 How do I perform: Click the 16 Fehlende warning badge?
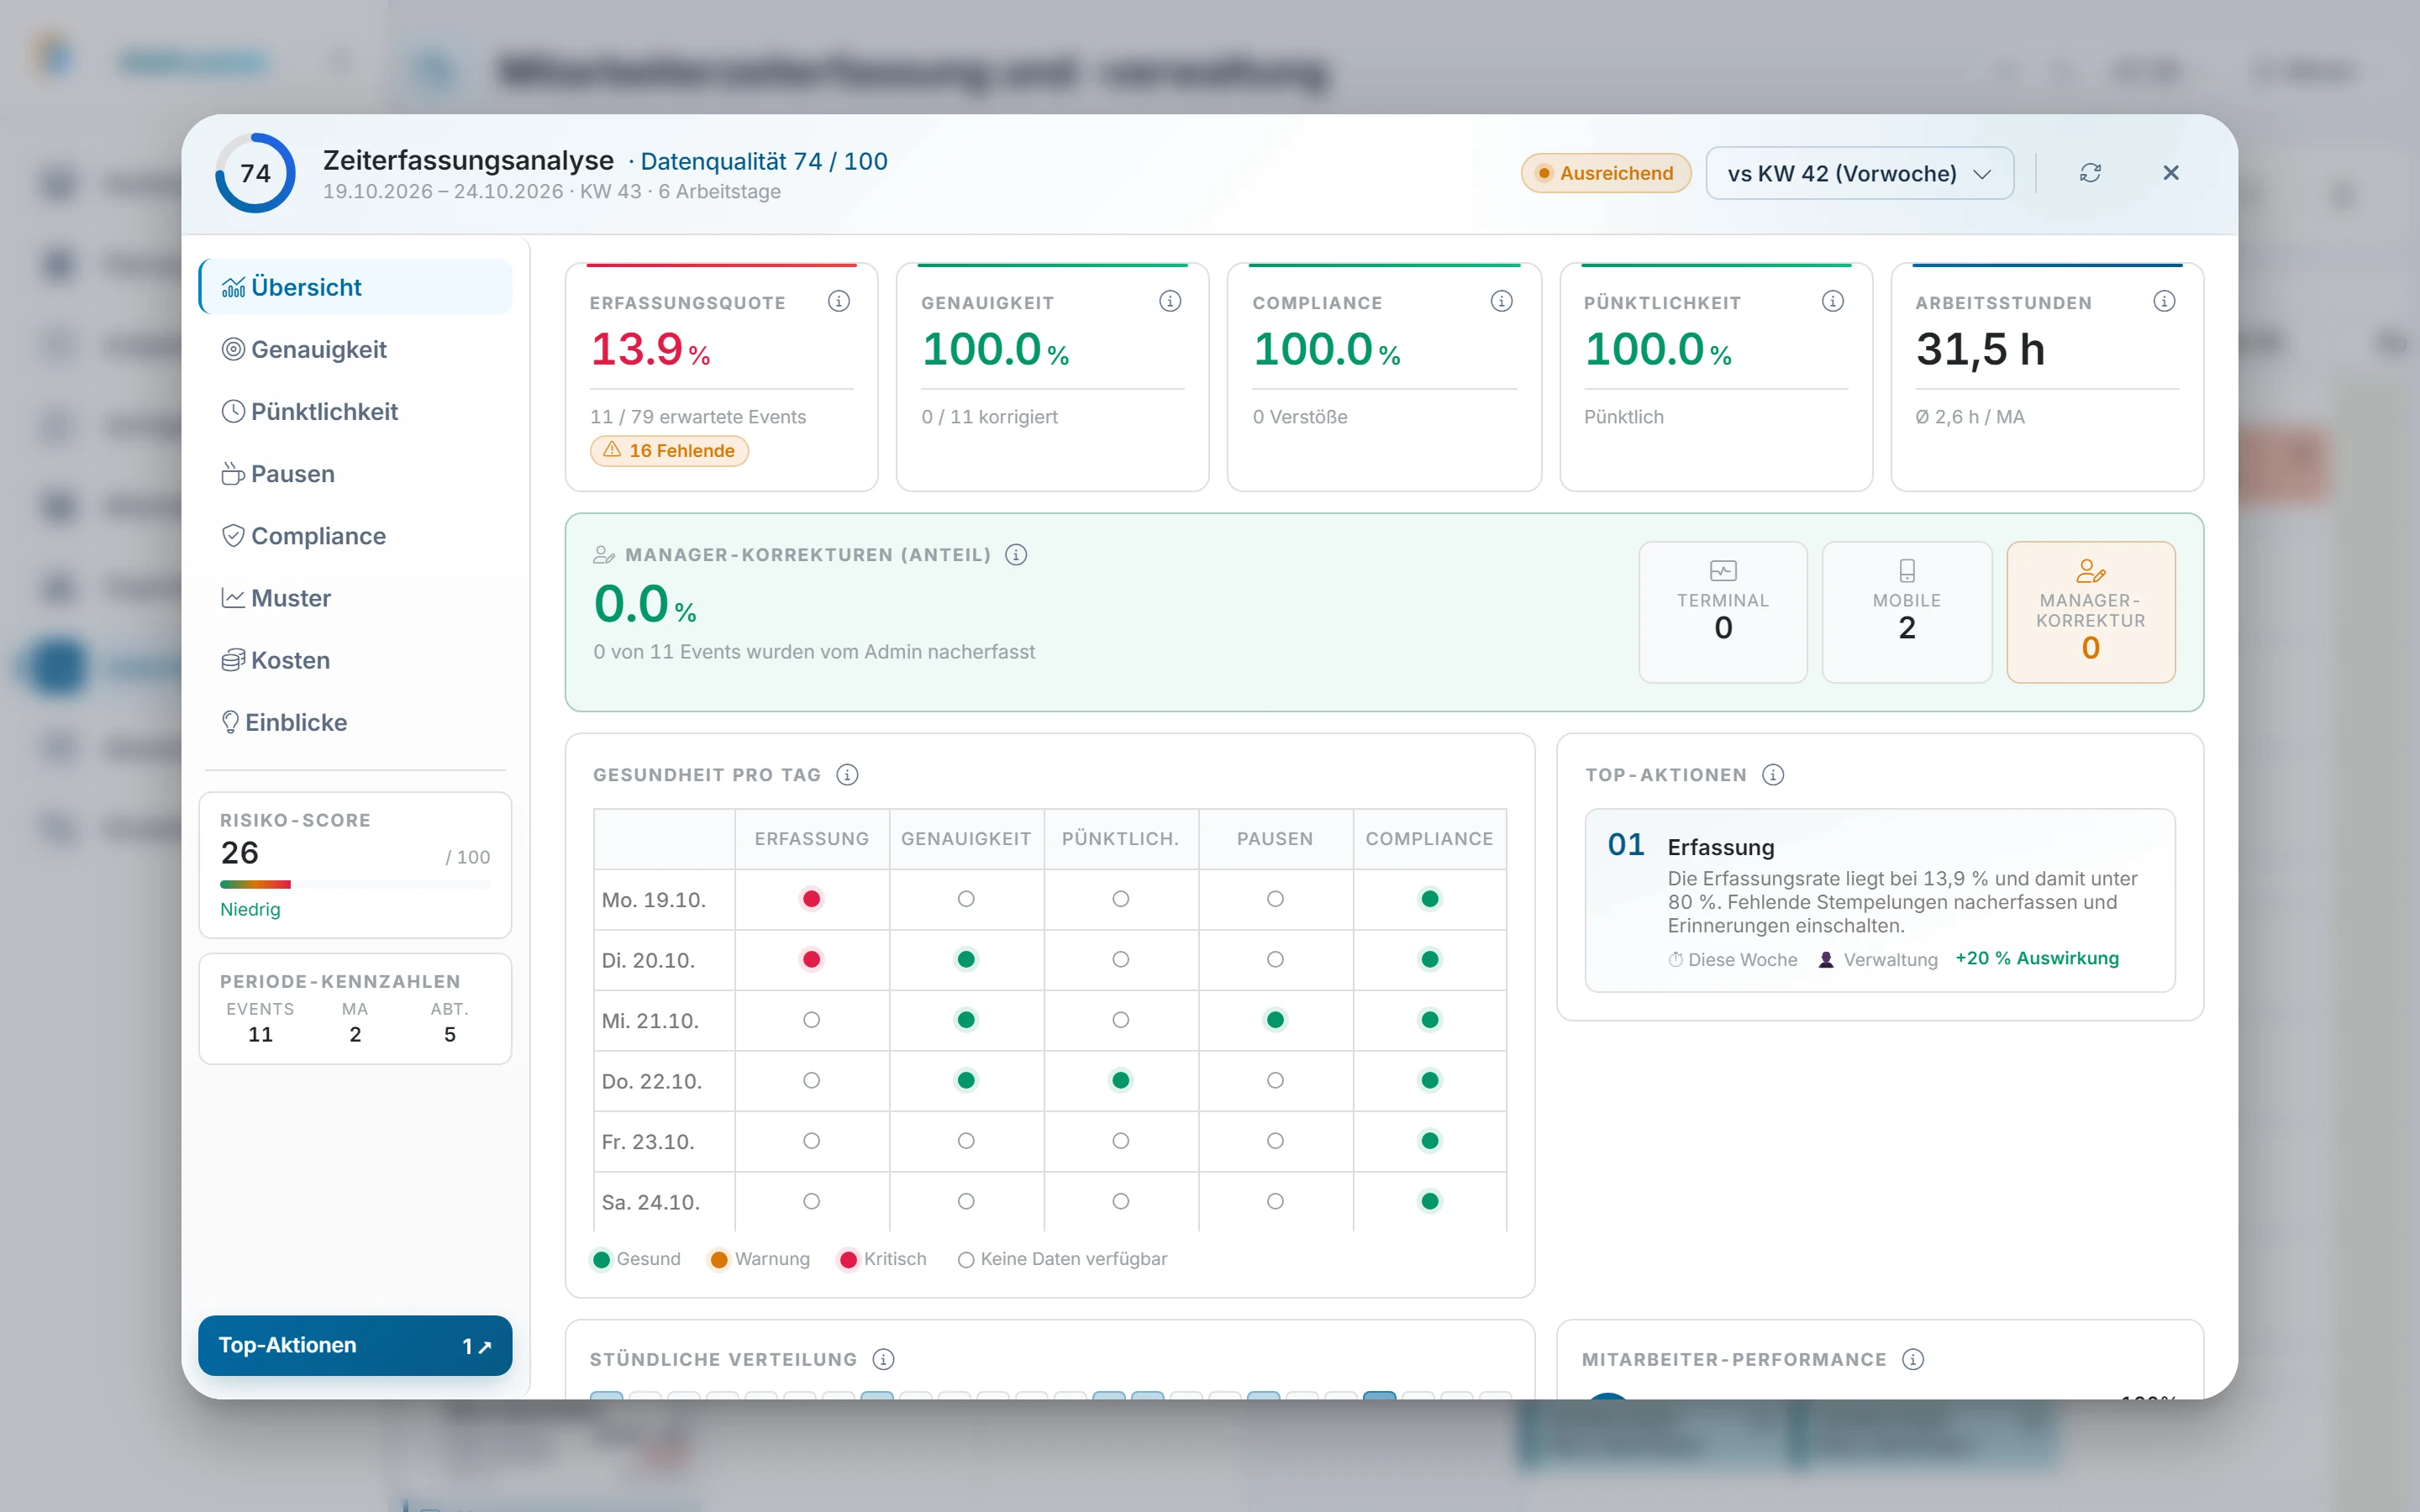[669, 451]
